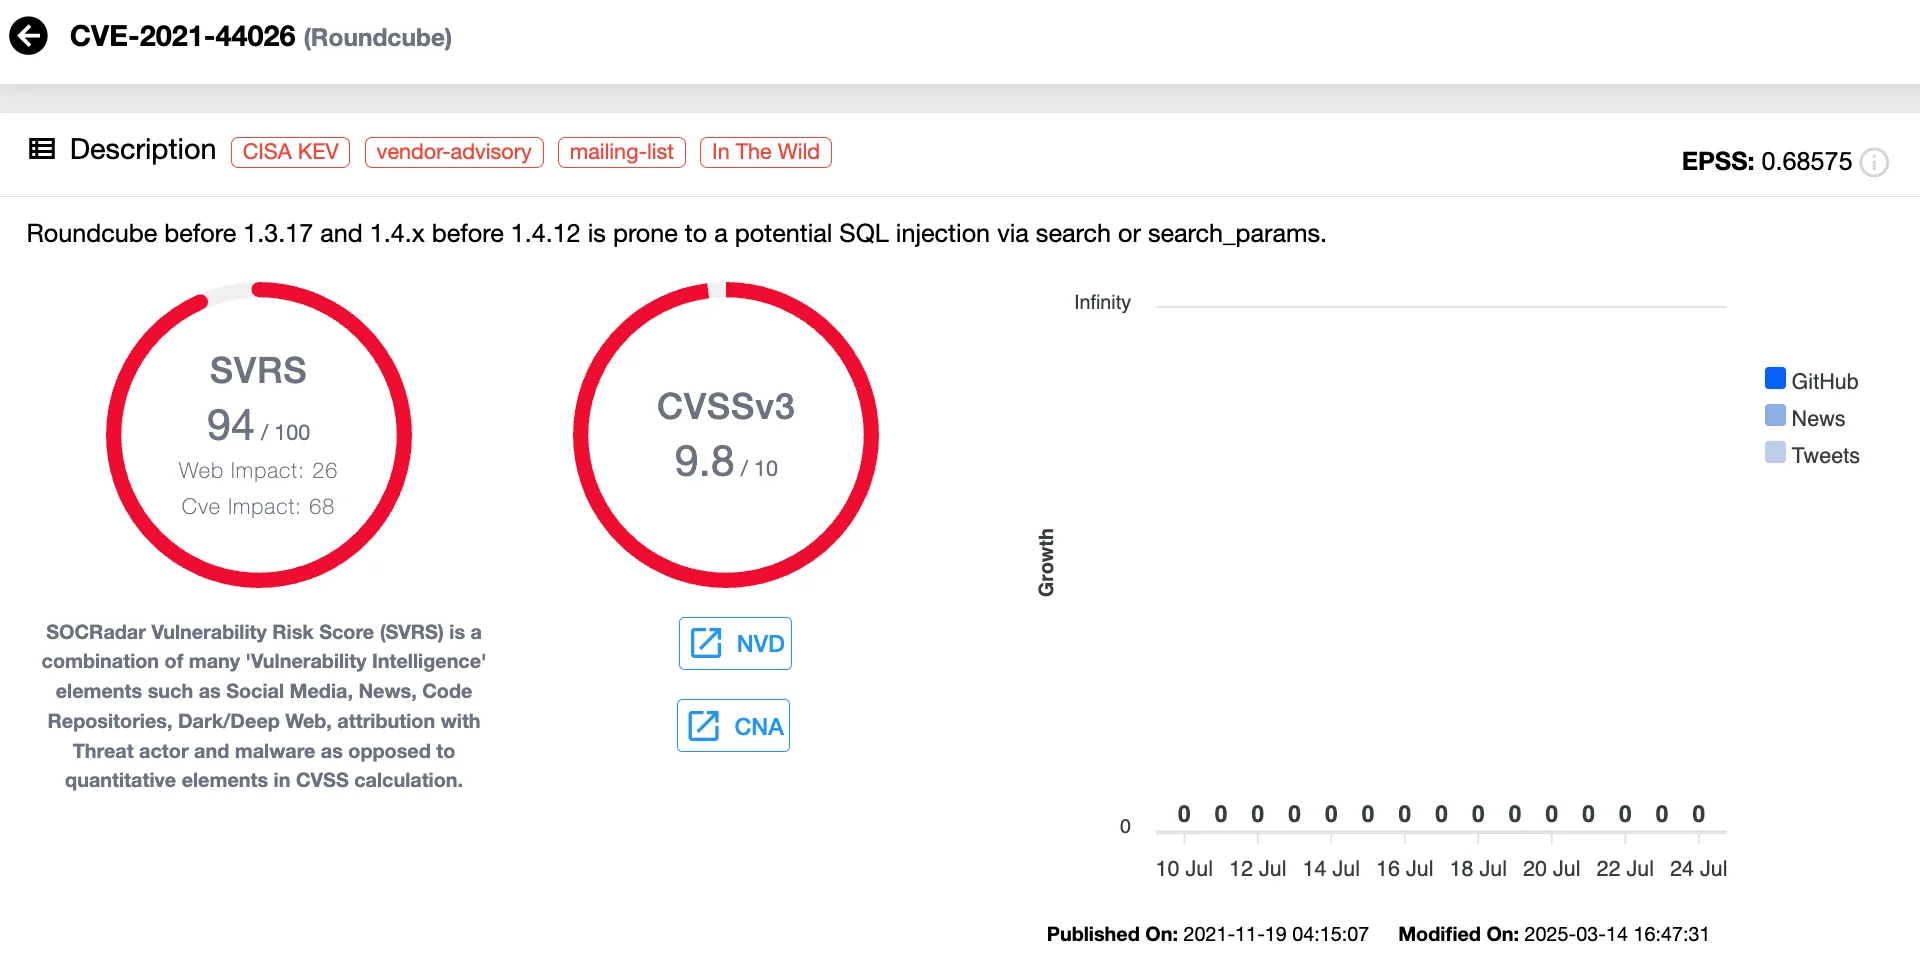
Task: Click the CISA KEV tag
Action: (290, 152)
